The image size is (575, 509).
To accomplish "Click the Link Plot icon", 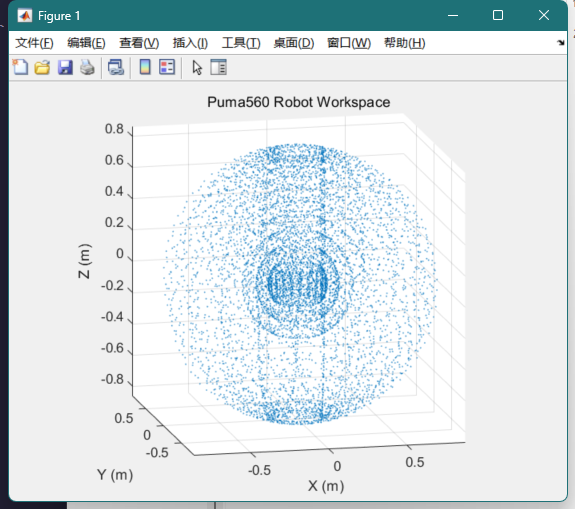I will pos(116,67).
